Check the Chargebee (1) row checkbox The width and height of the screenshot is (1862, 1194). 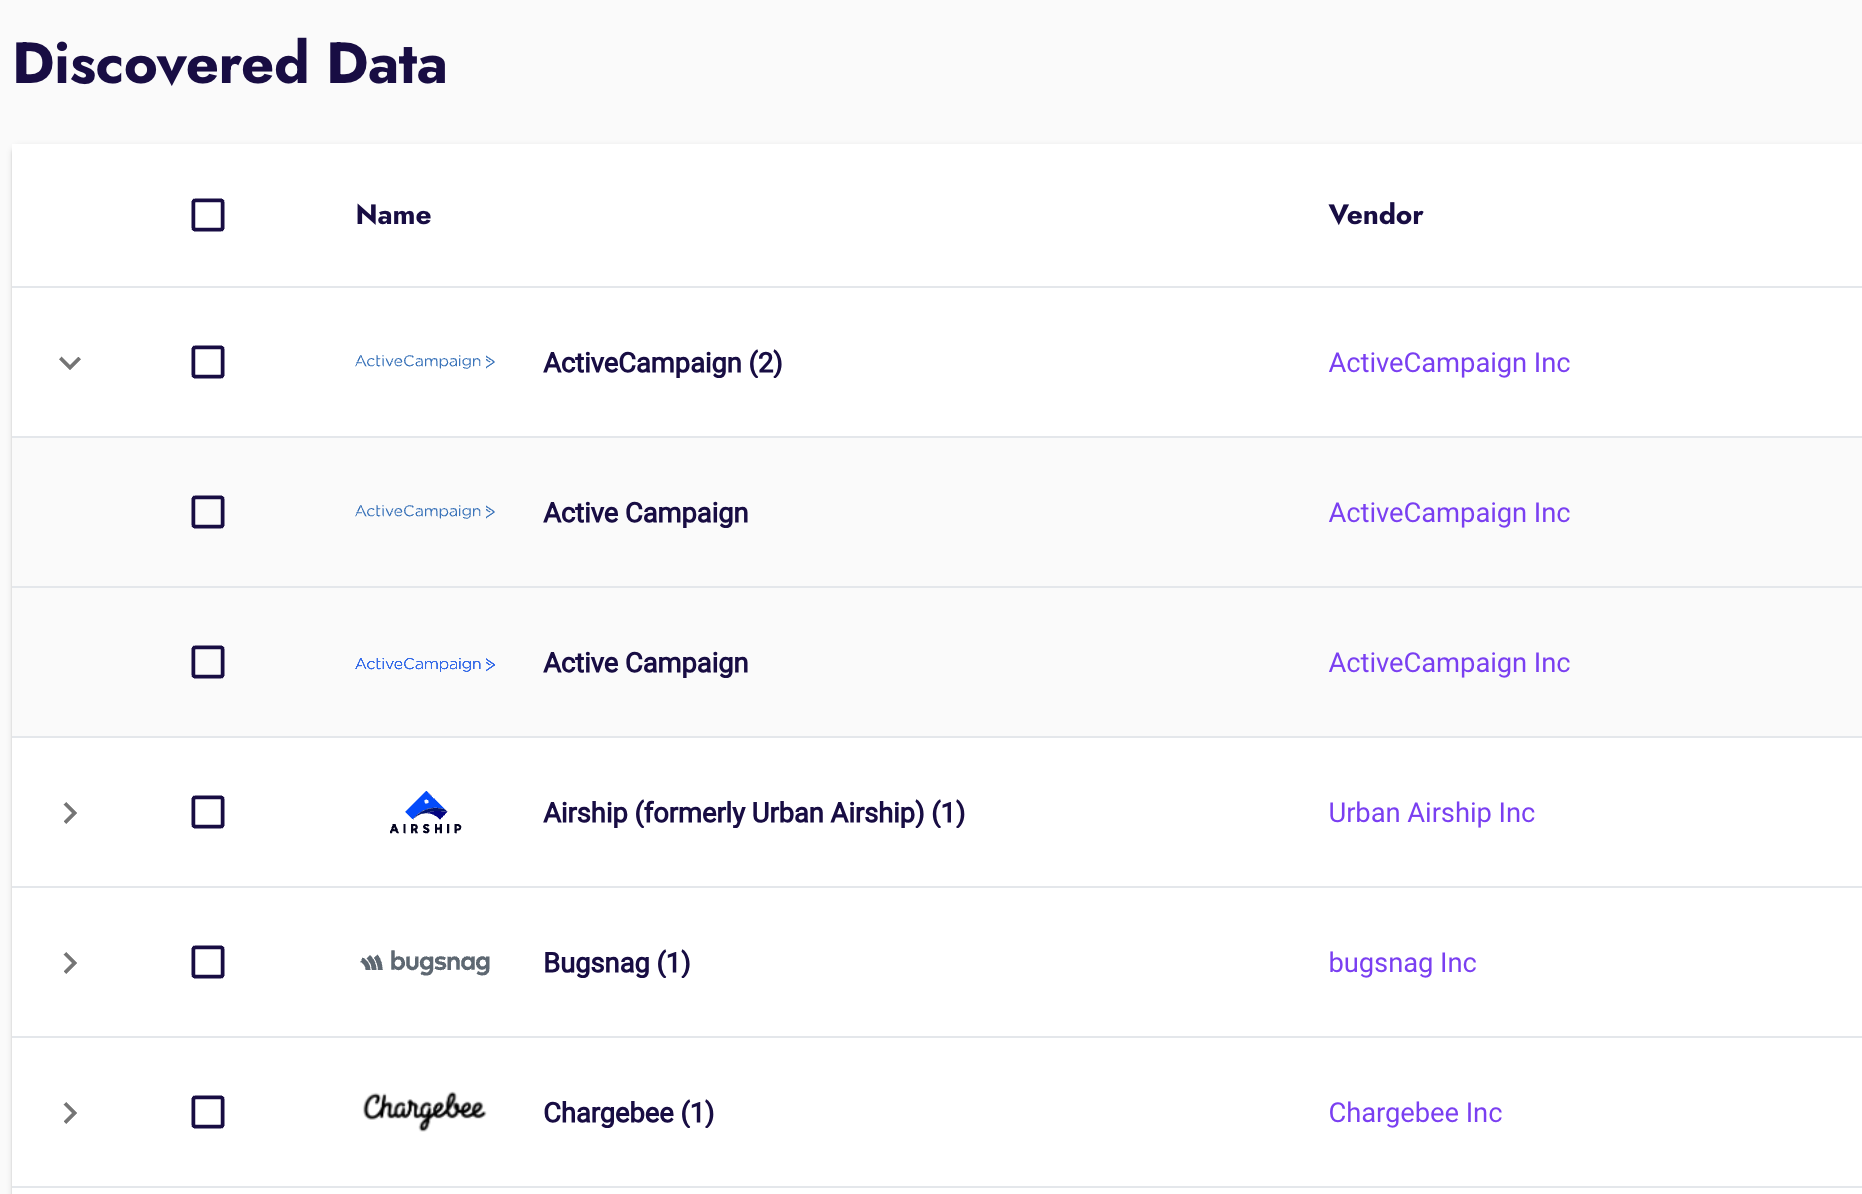208,1112
